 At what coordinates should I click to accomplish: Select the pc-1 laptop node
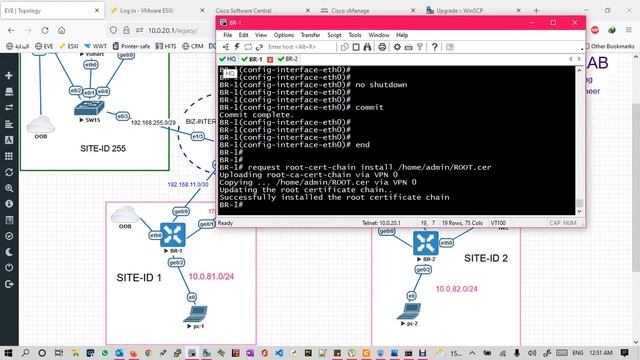tap(196, 315)
